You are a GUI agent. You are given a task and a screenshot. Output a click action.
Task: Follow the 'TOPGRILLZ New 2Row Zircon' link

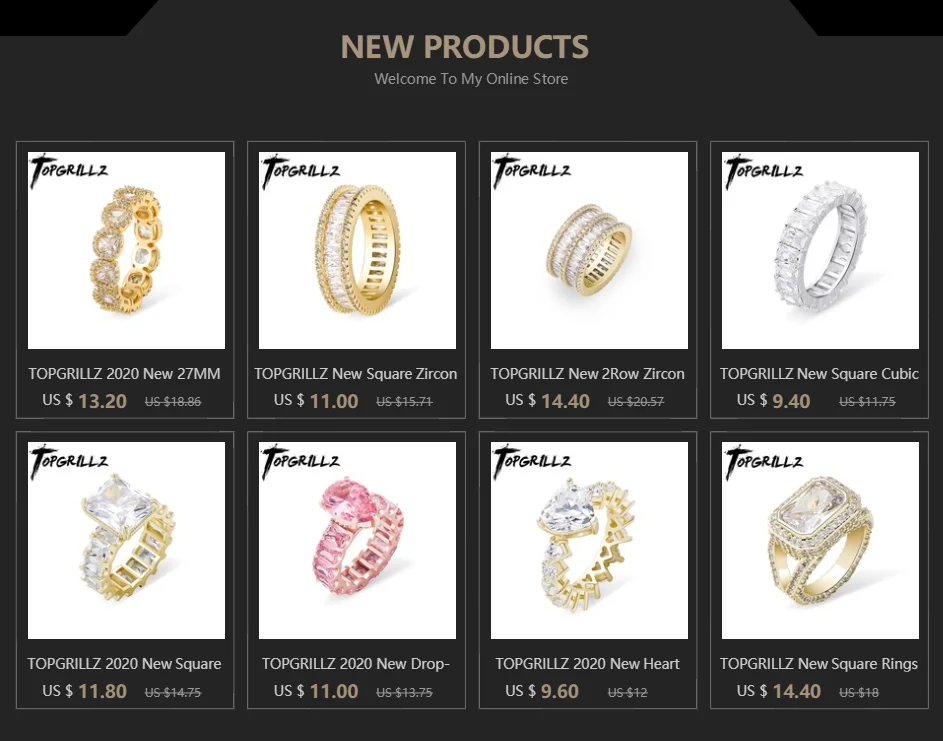(588, 374)
